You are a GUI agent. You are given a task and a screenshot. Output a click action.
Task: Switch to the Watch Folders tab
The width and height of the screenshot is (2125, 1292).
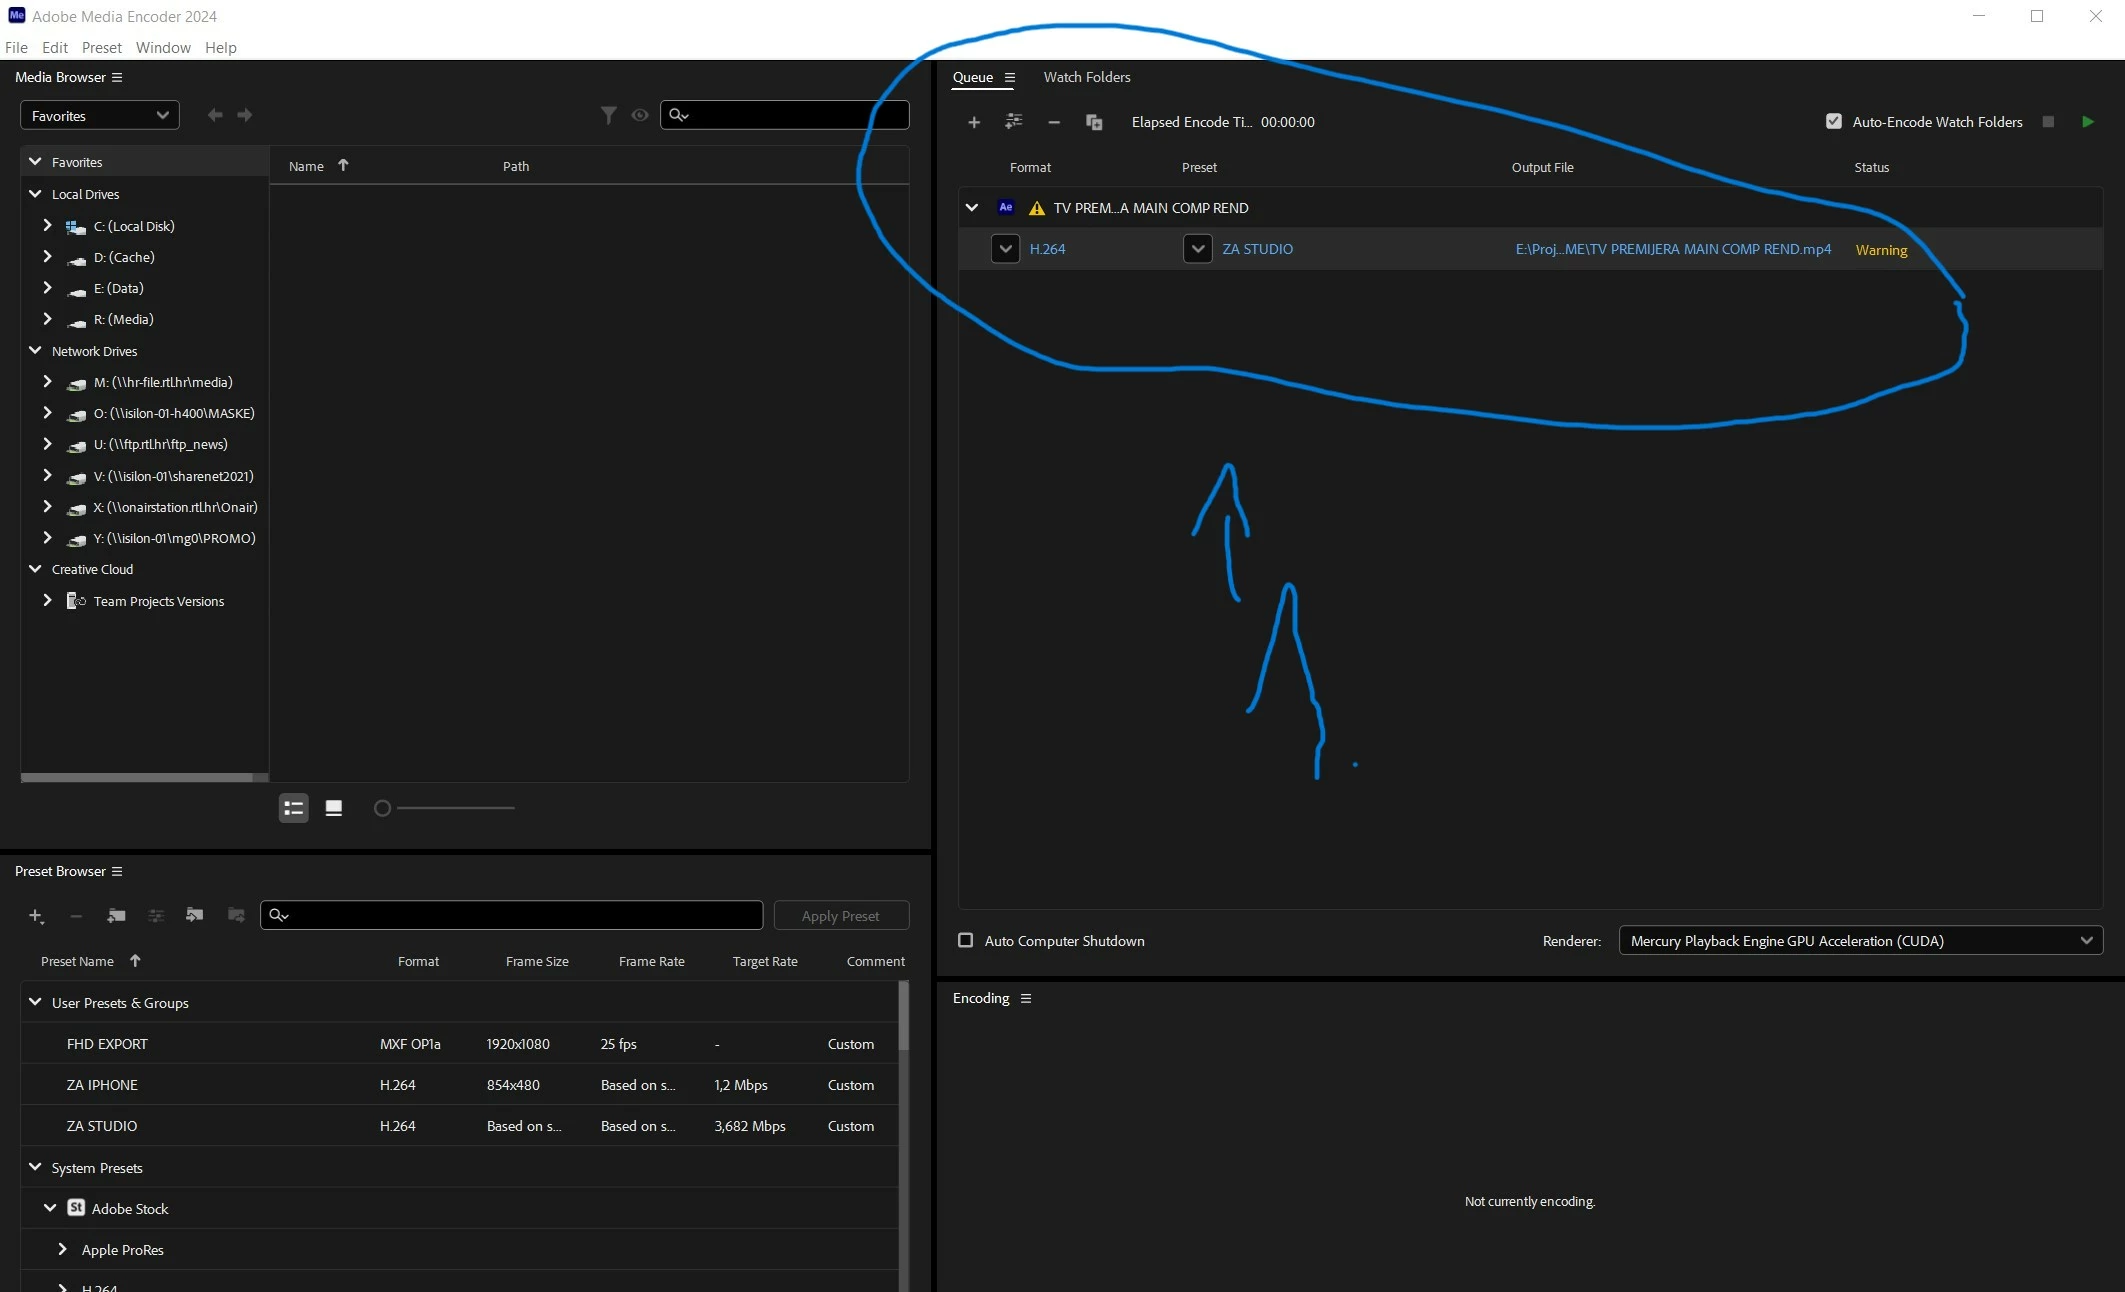(1086, 77)
